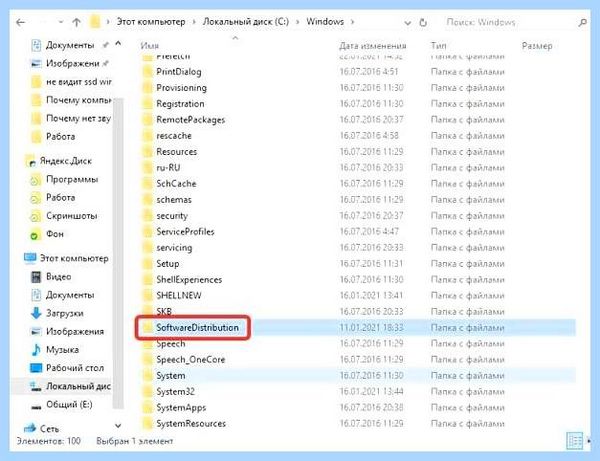Refresh the Windows folder view
Screen dimensions: 600x461
(x=423, y=23)
